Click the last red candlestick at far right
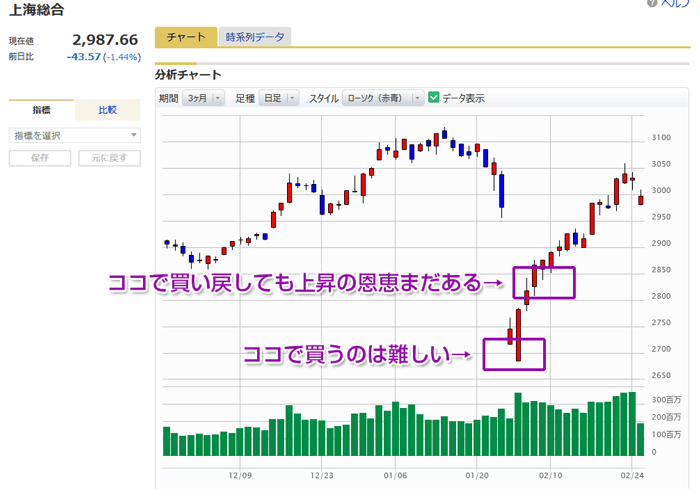The image size is (700, 489). point(640,200)
